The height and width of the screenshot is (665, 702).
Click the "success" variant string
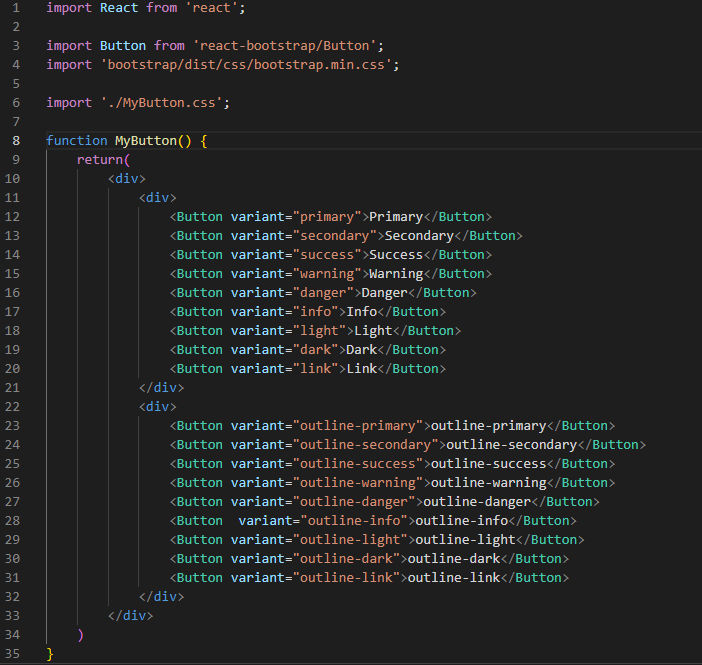327,254
